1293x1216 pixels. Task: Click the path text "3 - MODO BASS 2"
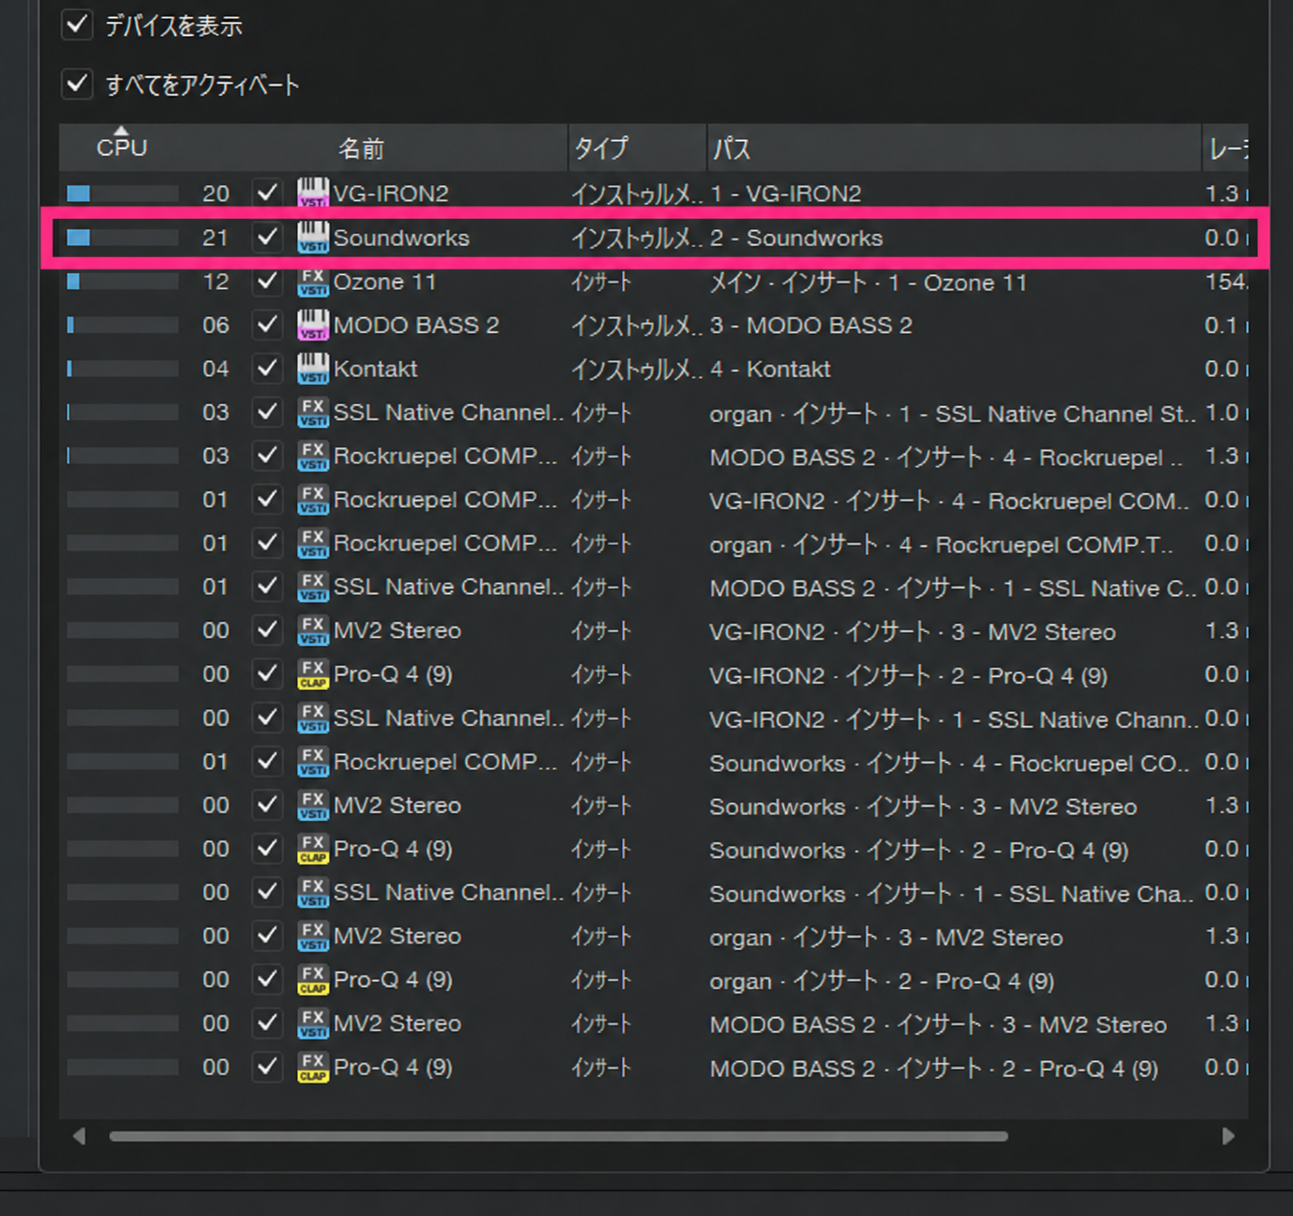[811, 326]
